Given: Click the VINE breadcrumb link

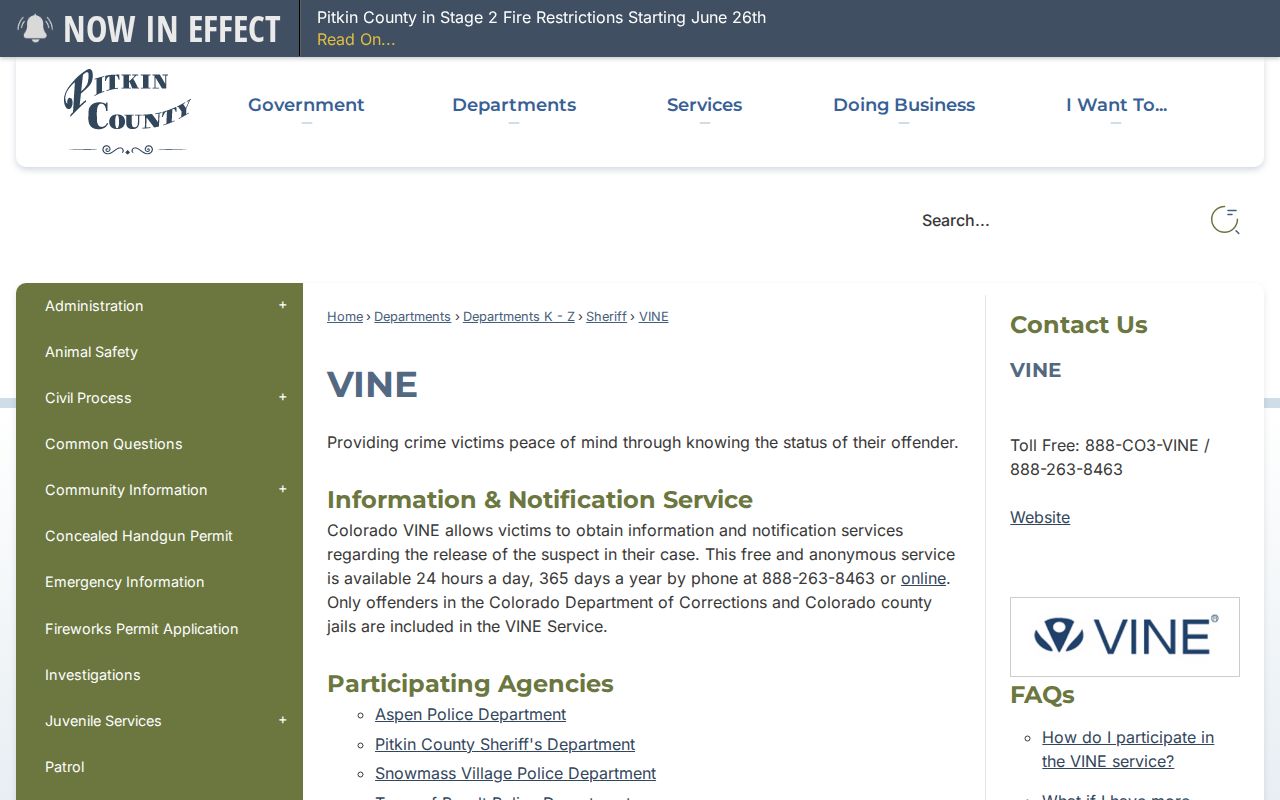Looking at the screenshot, I should pos(654,317).
